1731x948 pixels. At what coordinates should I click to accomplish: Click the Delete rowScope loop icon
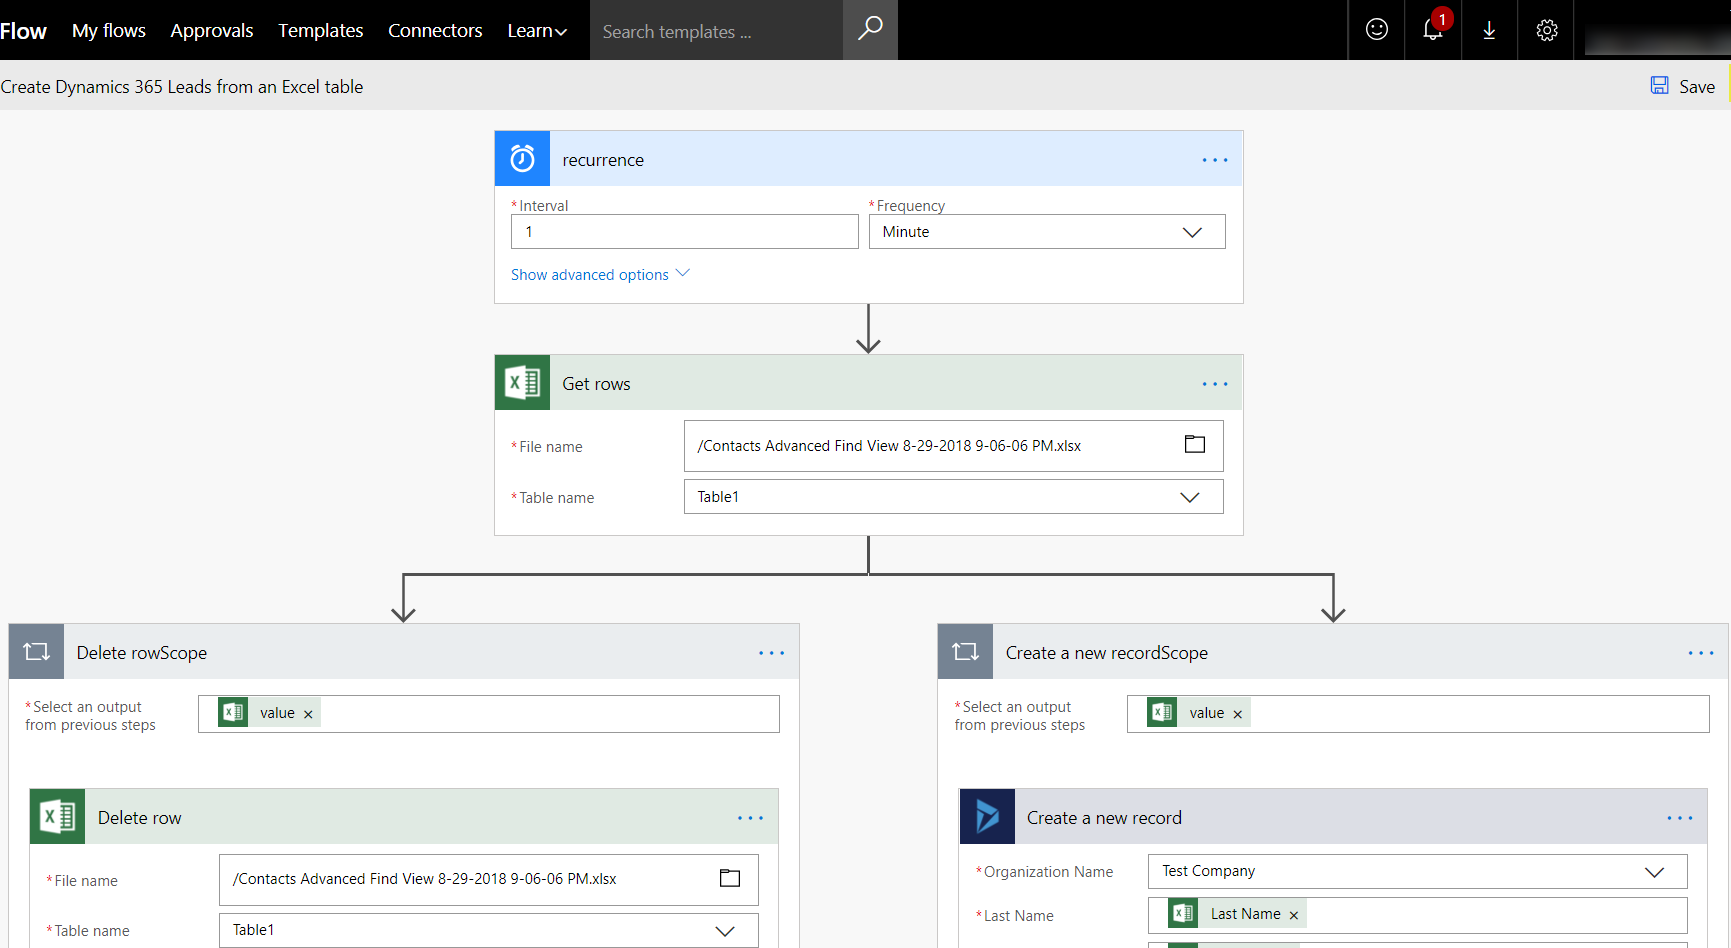pos(36,651)
